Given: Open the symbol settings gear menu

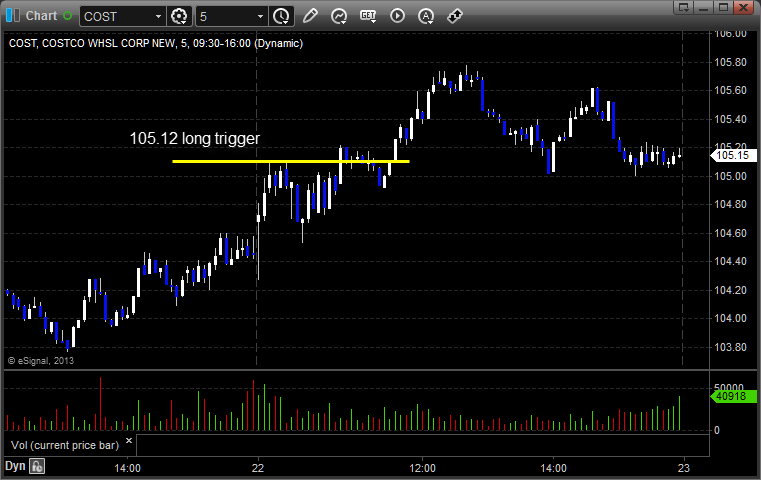Looking at the screenshot, I should pyautogui.click(x=179, y=17).
